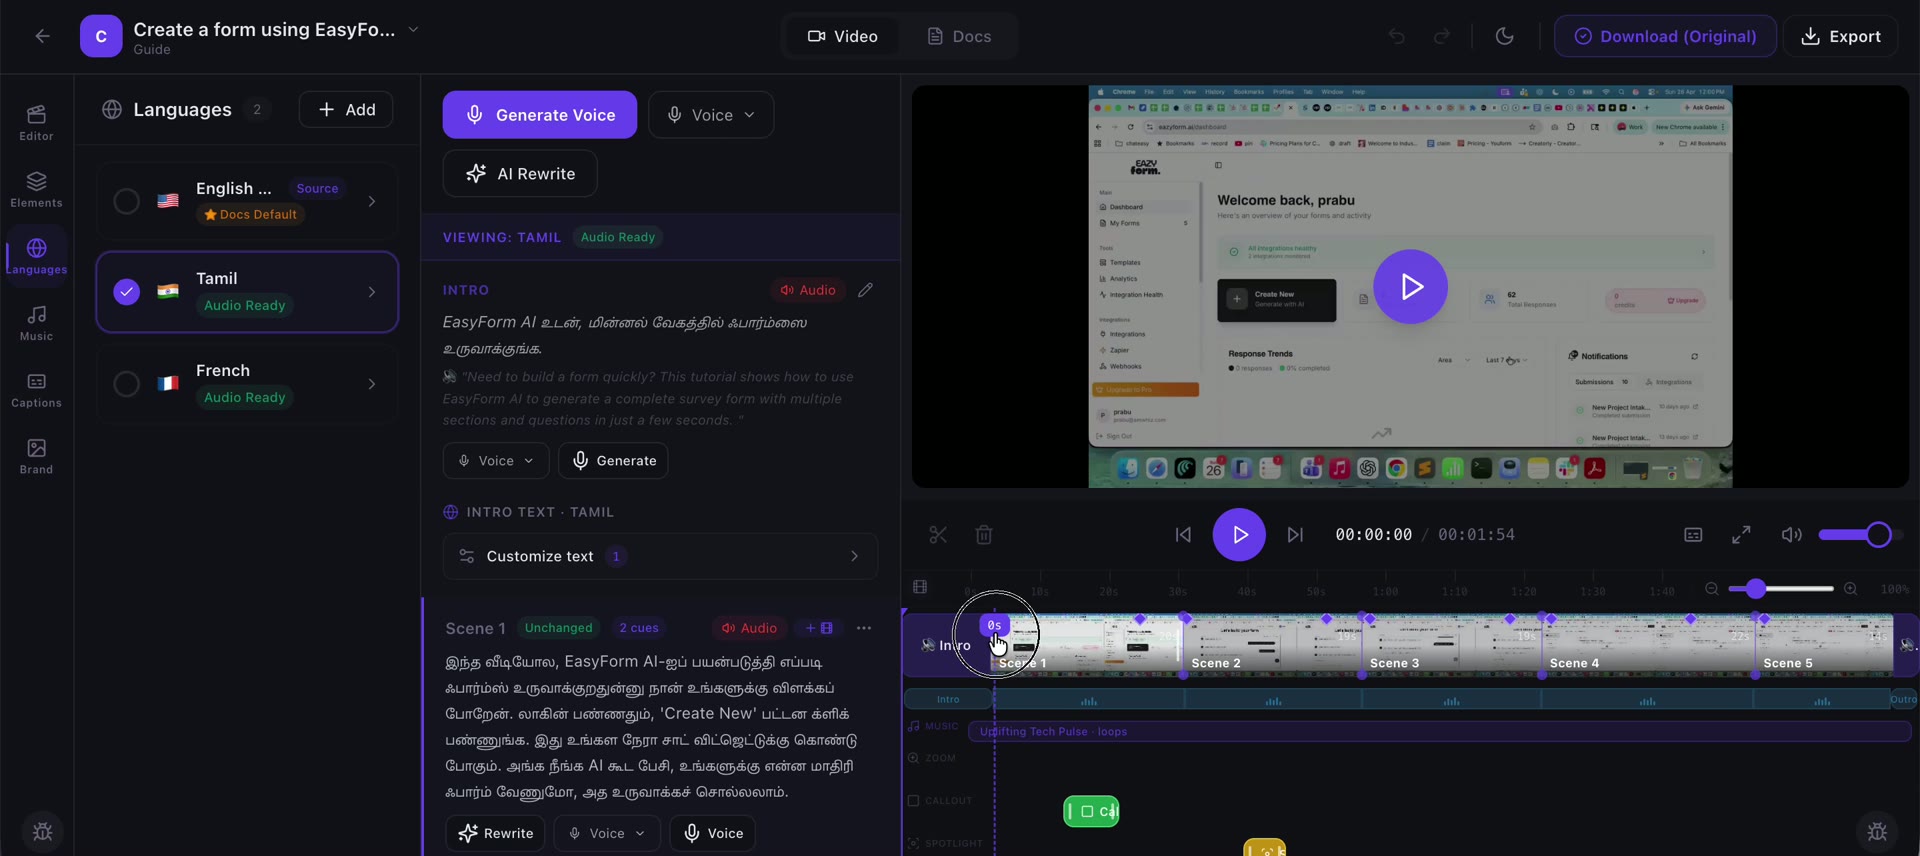Select the Scene 5 clip in timeline
The image size is (1920, 856).
pyautogui.click(x=1824, y=646)
